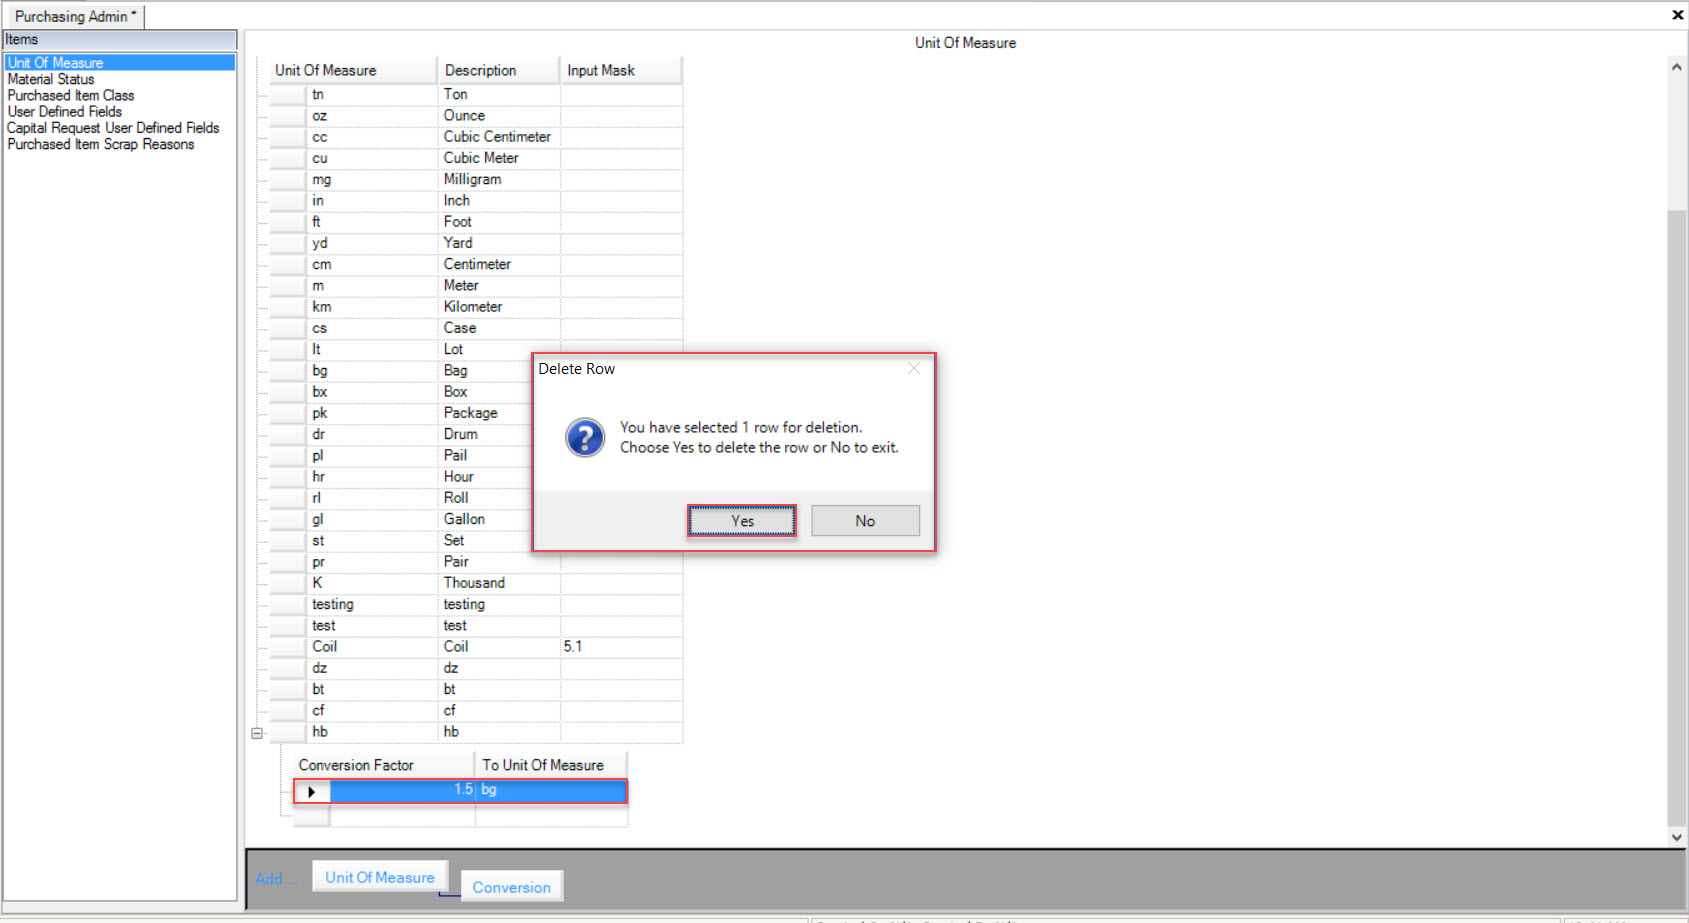This screenshot has height=923, width=1689.
Task: Select the cf unit cell
Action: (x=372, y=710)
